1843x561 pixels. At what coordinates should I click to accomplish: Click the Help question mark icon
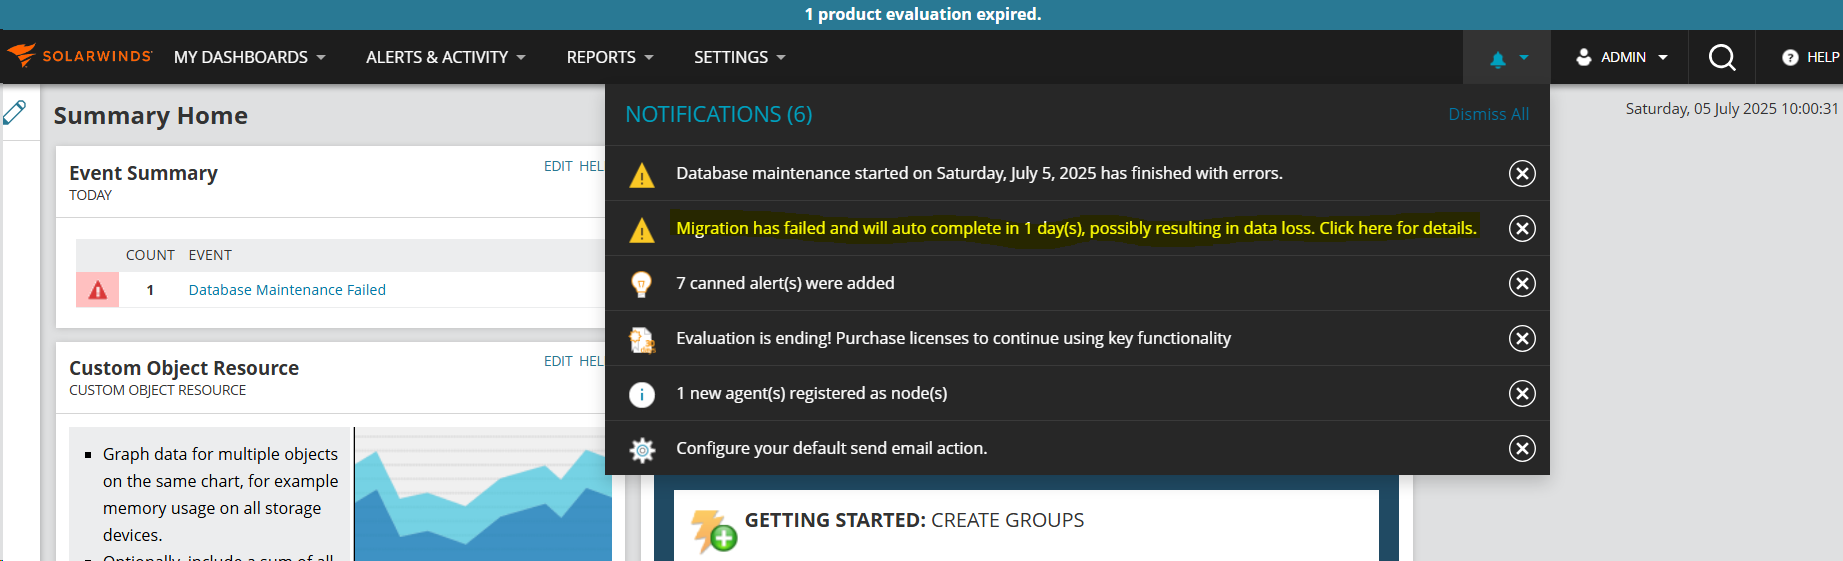(1790, 57)
